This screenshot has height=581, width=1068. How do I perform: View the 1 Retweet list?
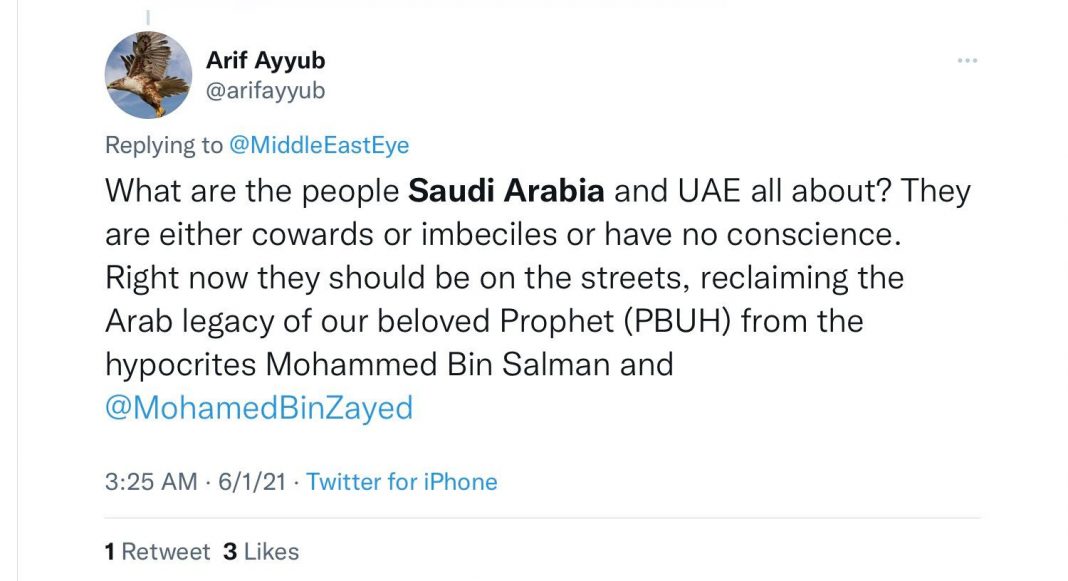[x=157, y=551]
